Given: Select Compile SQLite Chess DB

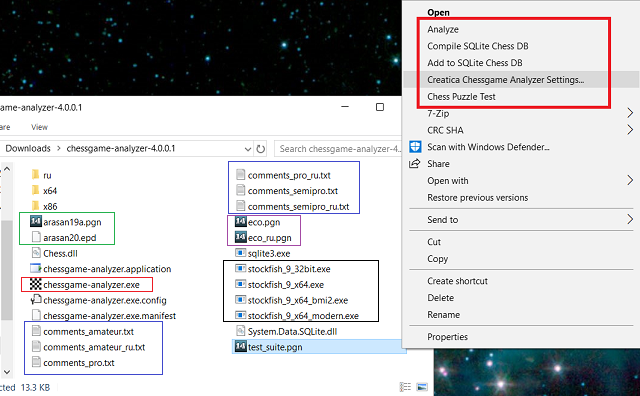Looking at the screenshot, I should coord(478,46).
